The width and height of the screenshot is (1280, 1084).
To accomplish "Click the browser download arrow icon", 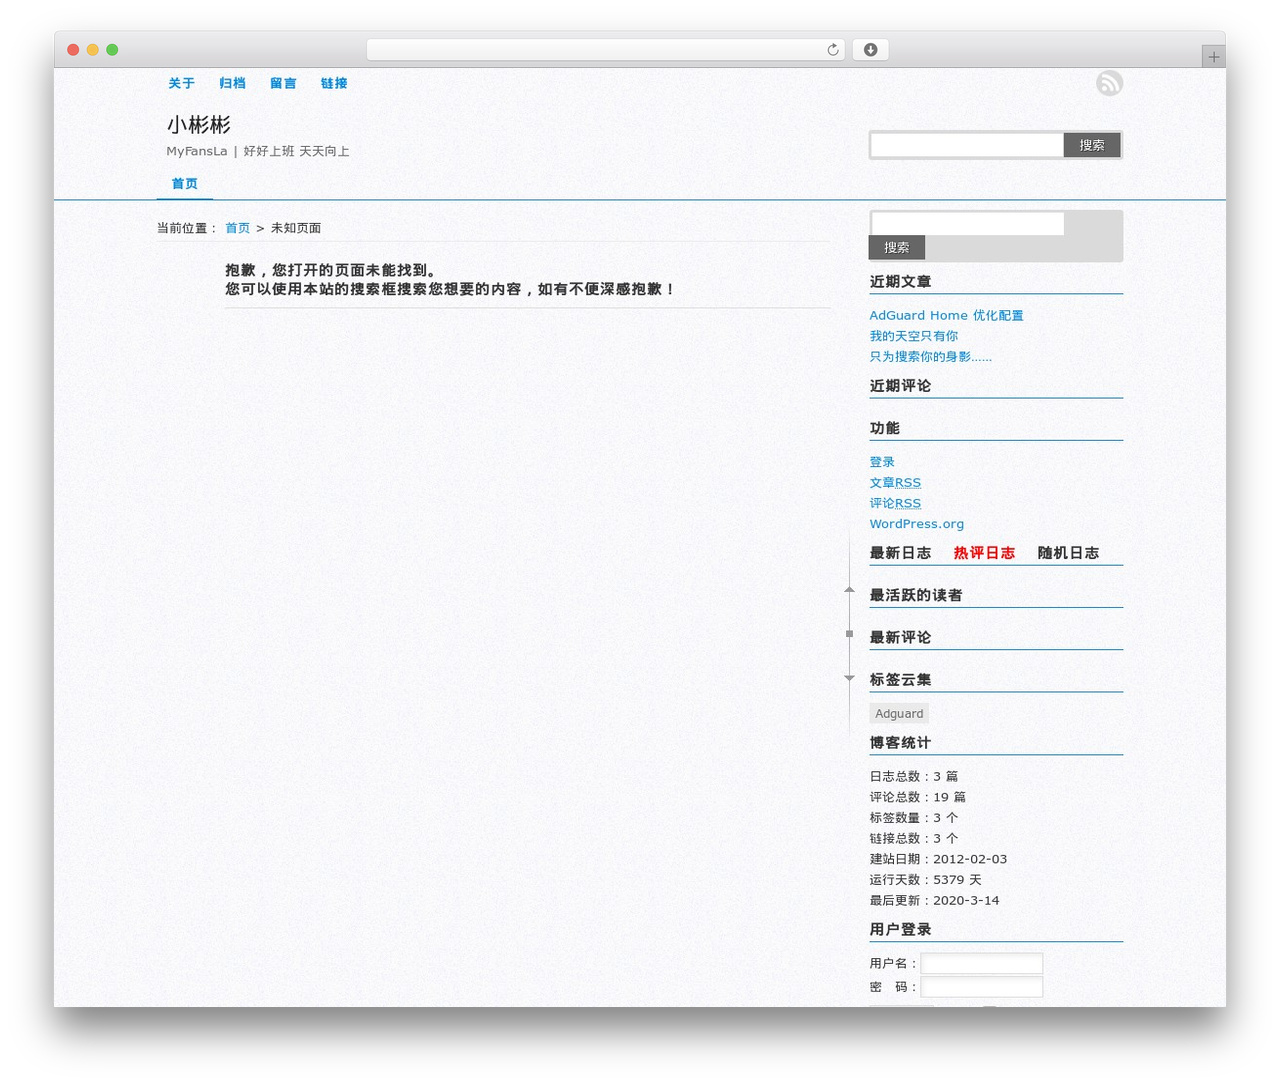I will pyautogui.click(x=870, y=50).
